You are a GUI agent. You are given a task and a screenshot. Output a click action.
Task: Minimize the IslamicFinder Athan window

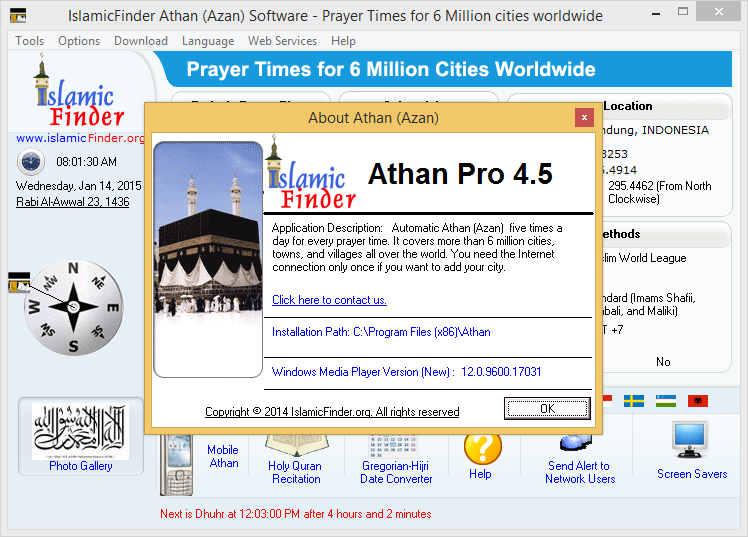click(x=656, y=13)
